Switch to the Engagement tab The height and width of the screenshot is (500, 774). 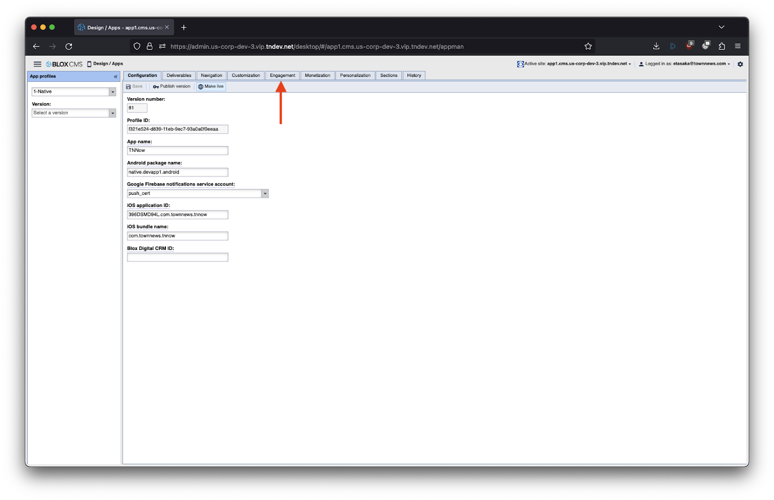click(282, 75)
